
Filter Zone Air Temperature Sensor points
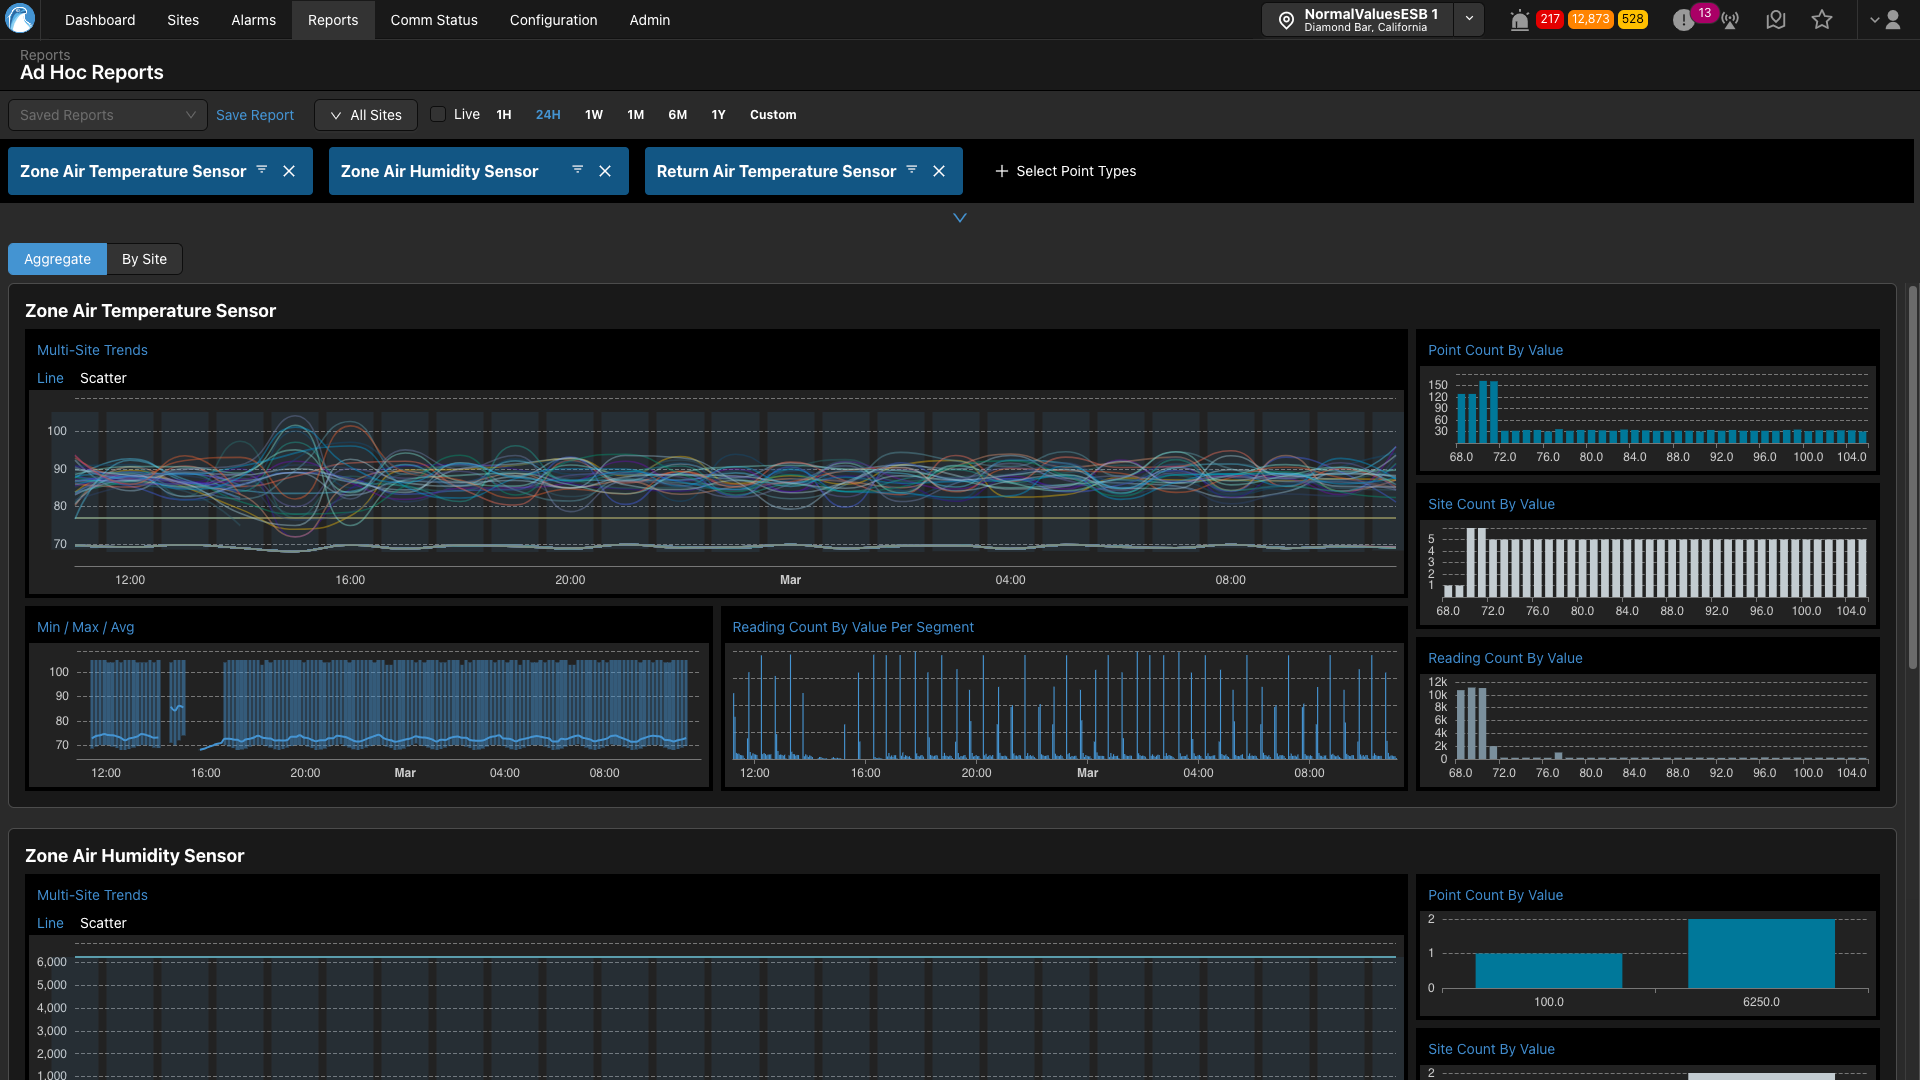pyautogui.click(x=262, y=170)
